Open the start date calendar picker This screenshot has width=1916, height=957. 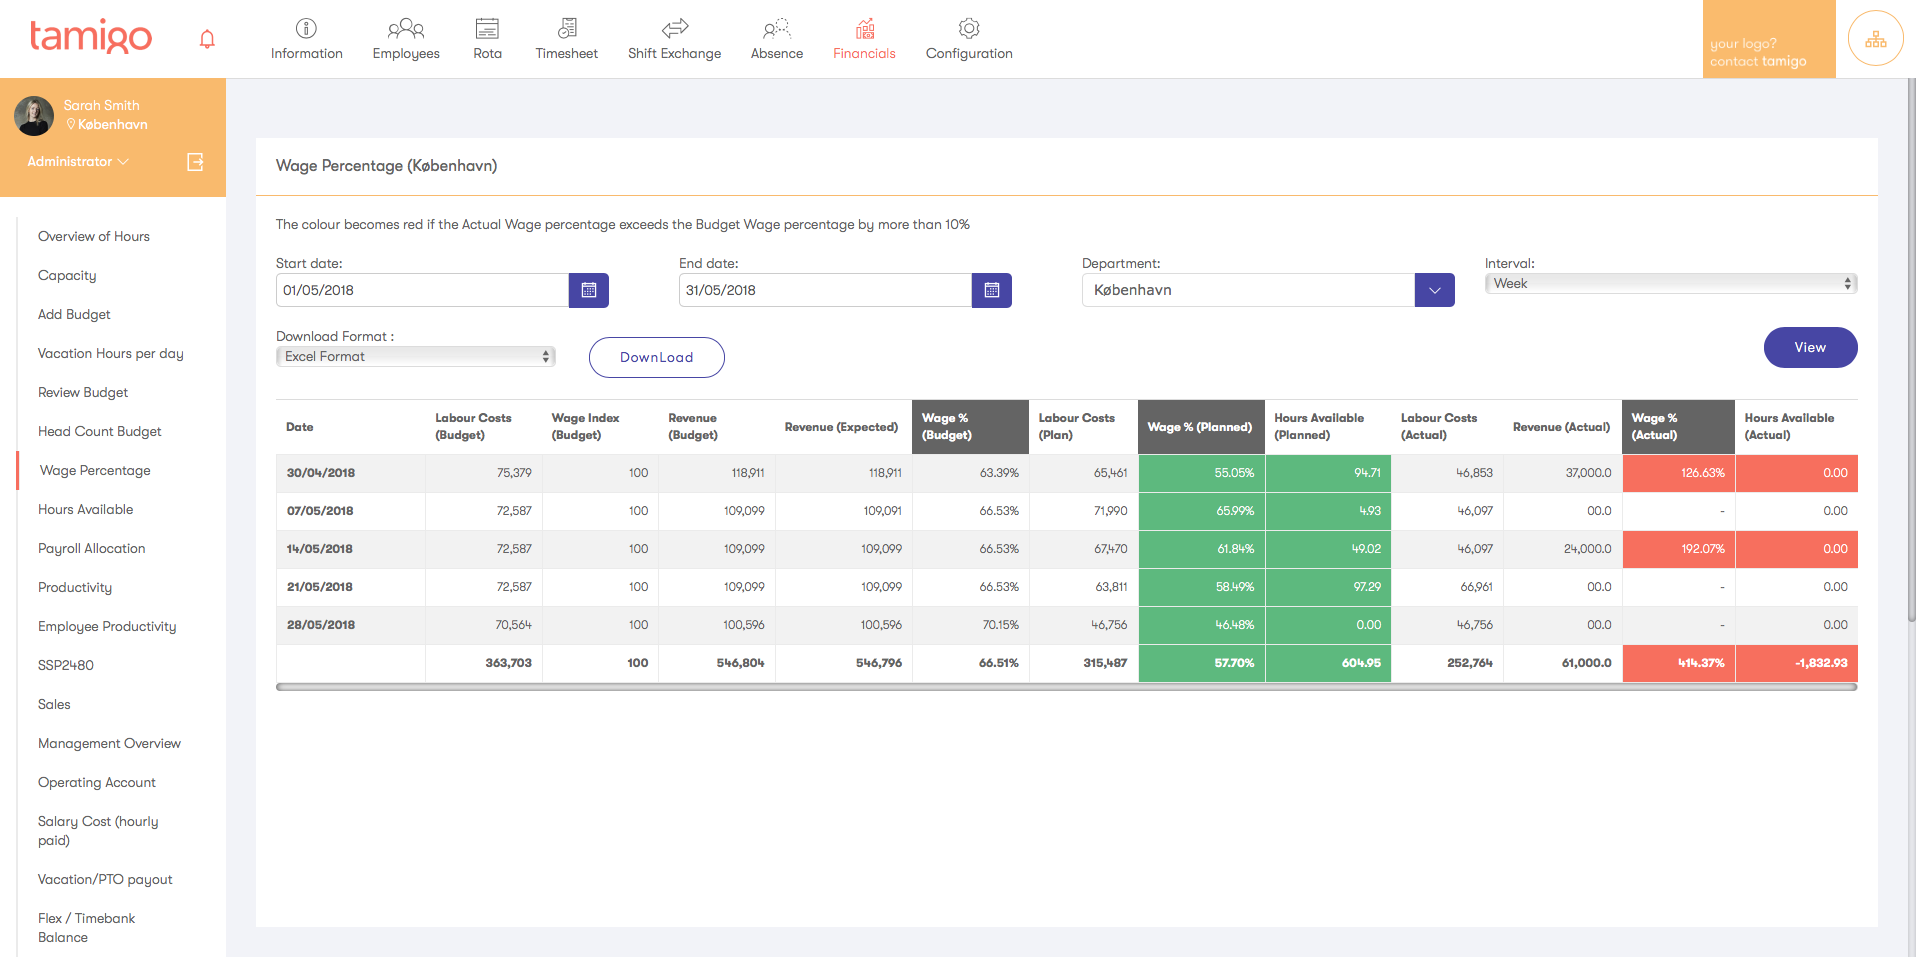(x=589, y=290)
